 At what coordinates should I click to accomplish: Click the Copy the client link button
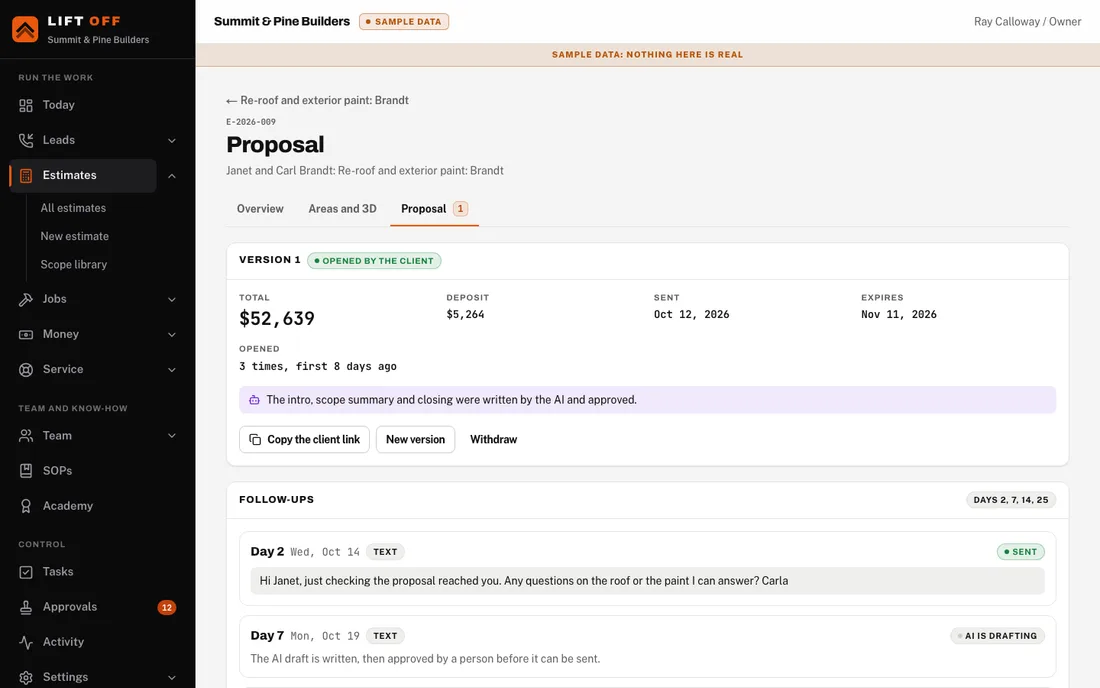coord(304,440)
